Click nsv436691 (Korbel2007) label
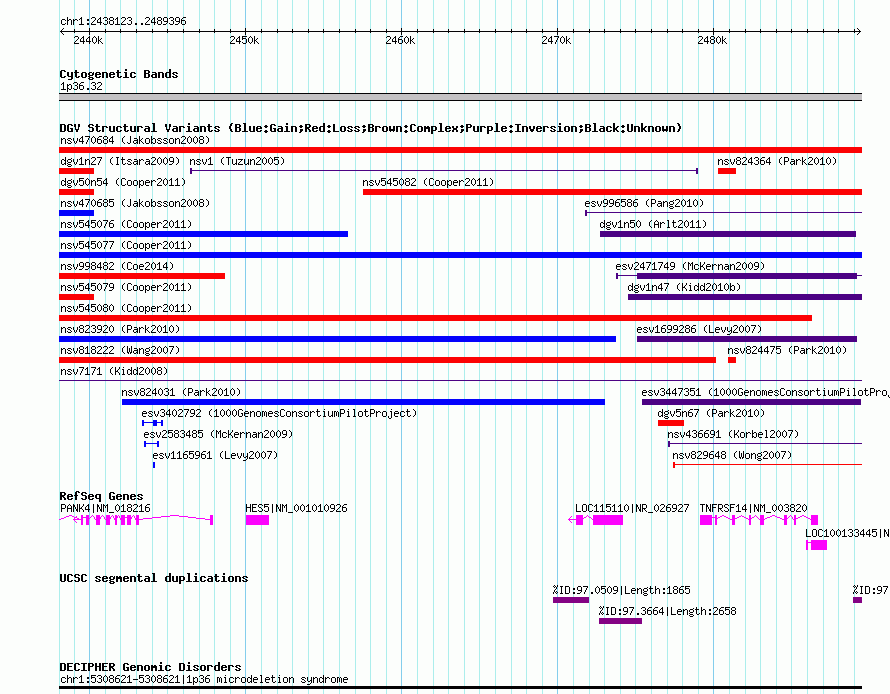Viewport: 890px width, 694px height. point(733,434)
